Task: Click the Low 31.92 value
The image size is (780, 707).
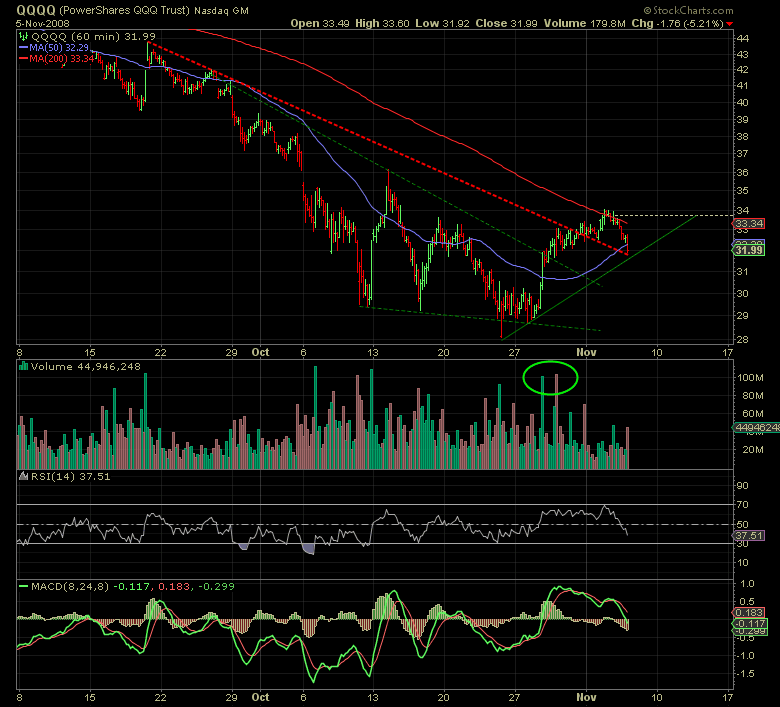Action: (442, 23)
